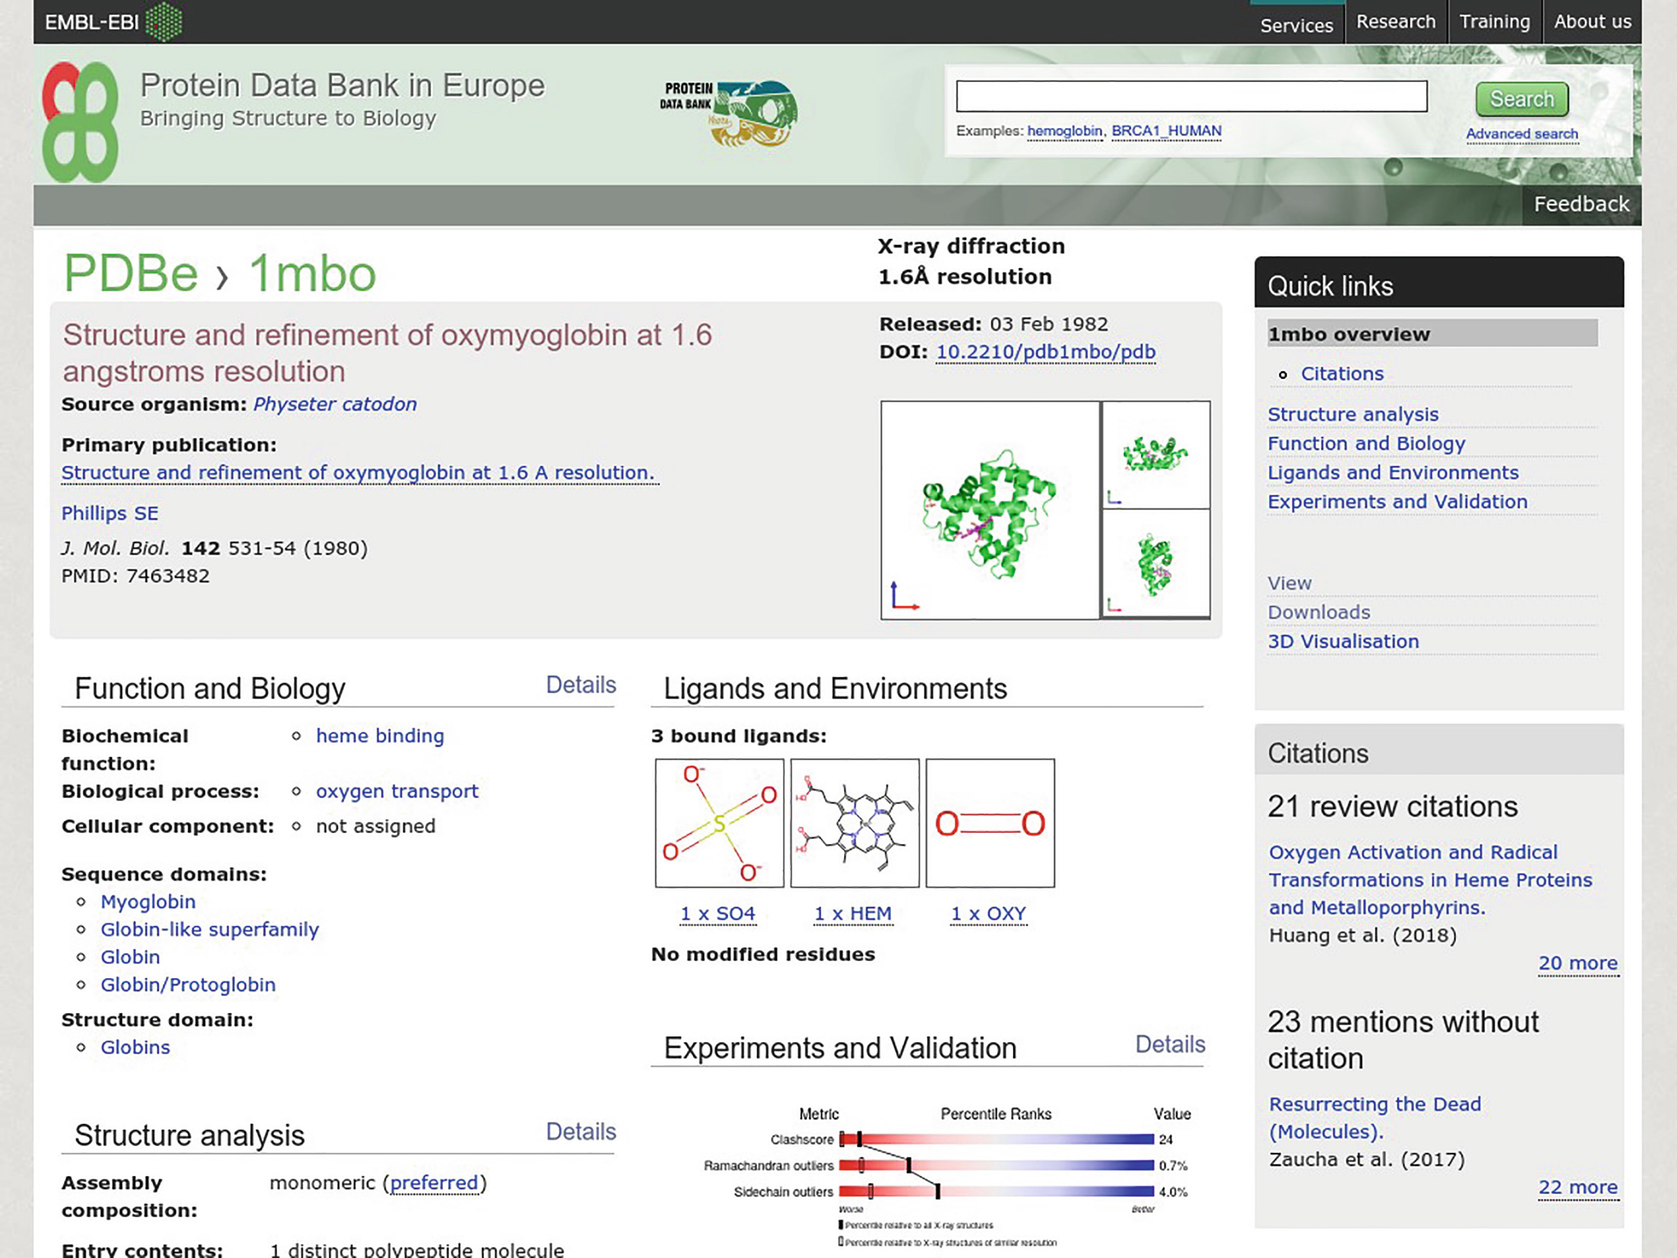Open the bottom-right small structure view thumbnail
This screenshot has height=1258, width=1677.
click(x=1156, y=564)
